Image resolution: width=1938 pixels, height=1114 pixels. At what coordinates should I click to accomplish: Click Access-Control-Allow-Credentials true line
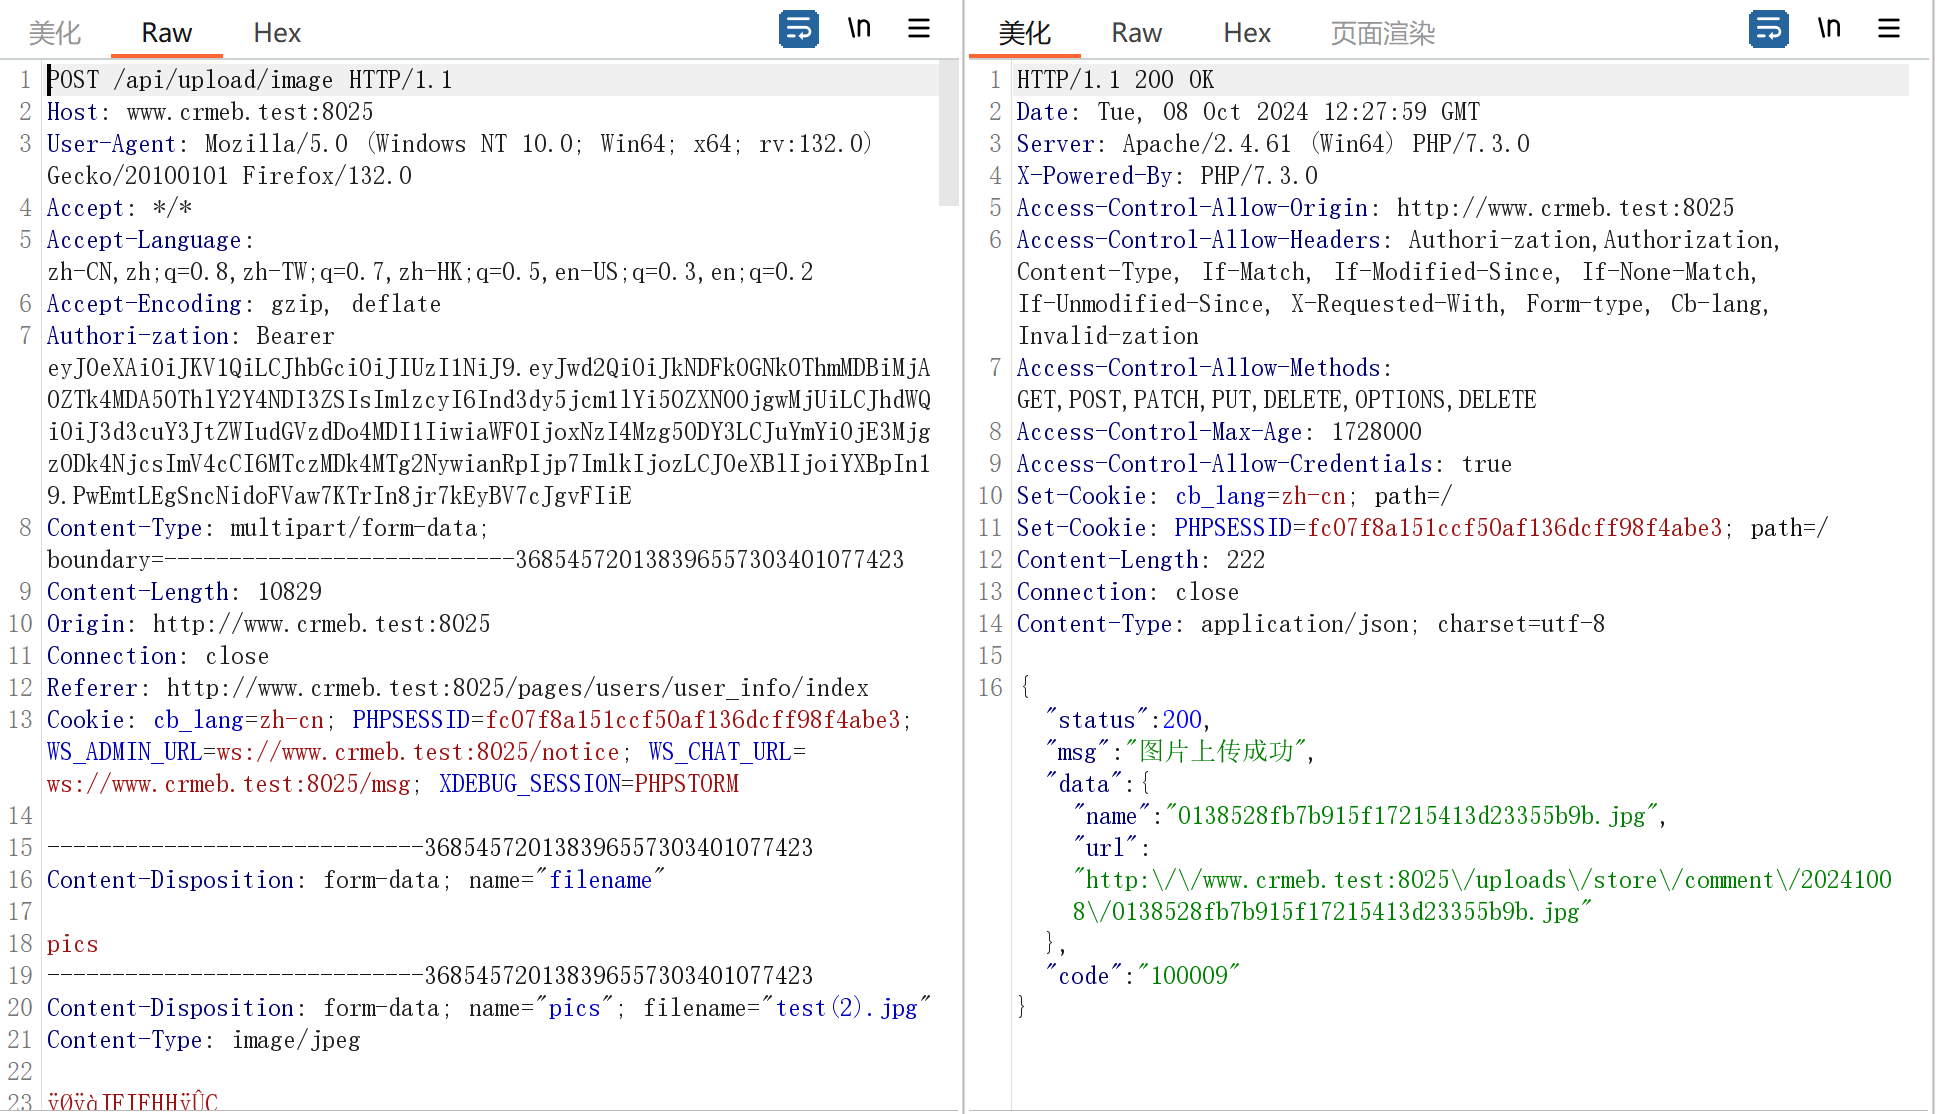pyautogui.click(x=1264, y=464)
